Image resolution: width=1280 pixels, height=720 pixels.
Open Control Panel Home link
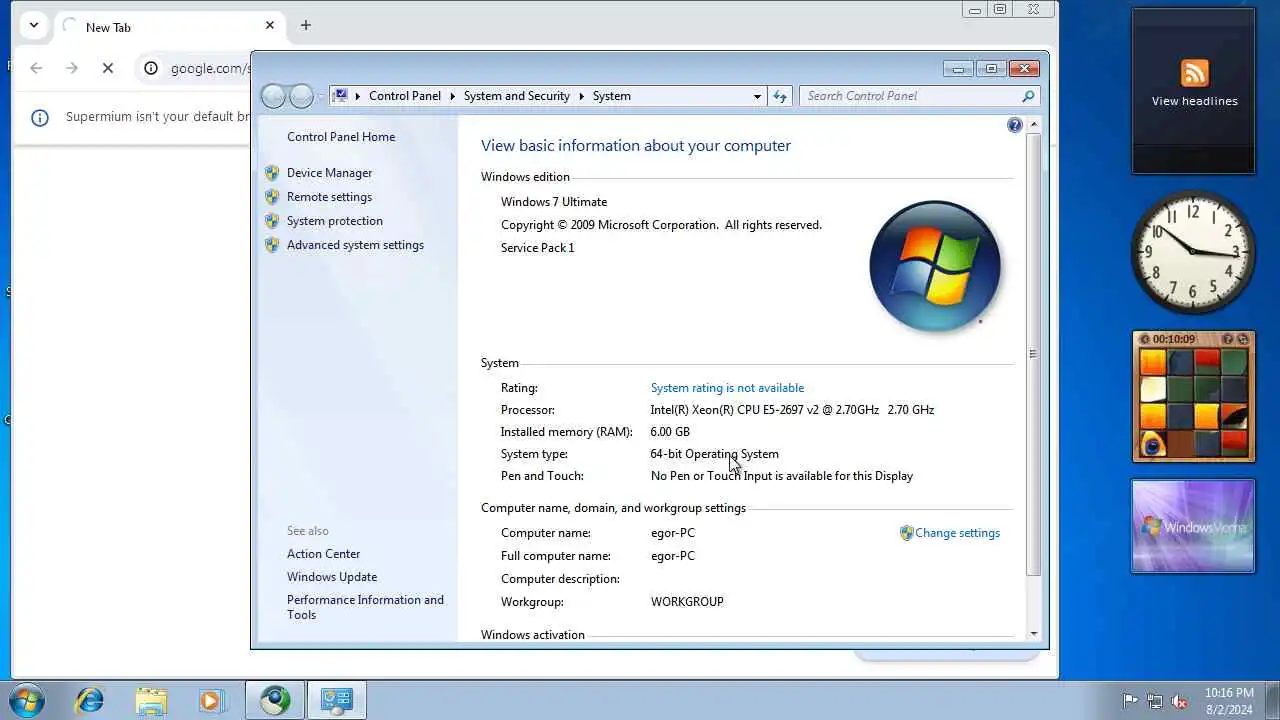pos(341,137)
